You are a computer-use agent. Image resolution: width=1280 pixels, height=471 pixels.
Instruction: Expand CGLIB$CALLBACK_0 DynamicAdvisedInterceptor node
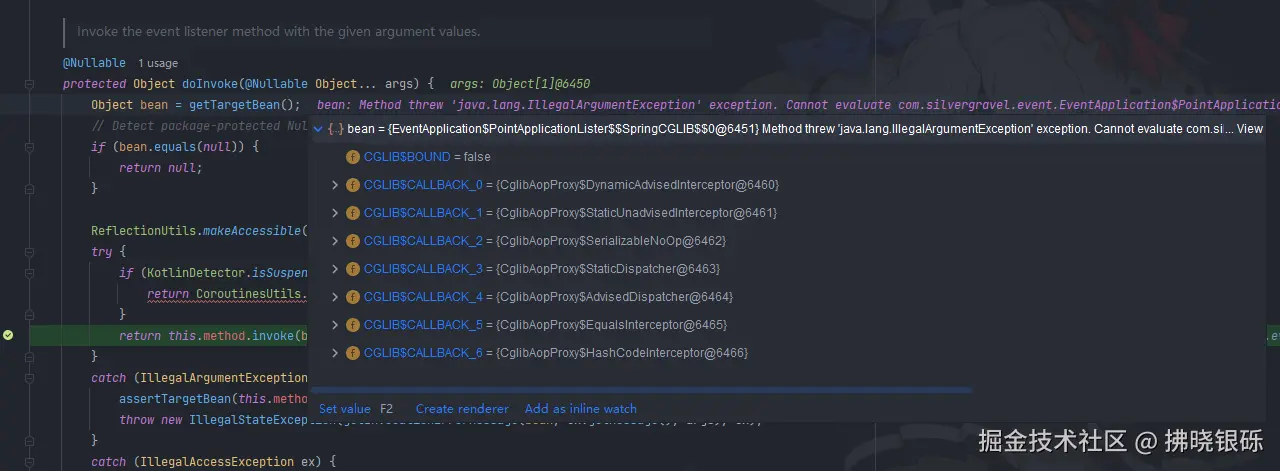335,185
